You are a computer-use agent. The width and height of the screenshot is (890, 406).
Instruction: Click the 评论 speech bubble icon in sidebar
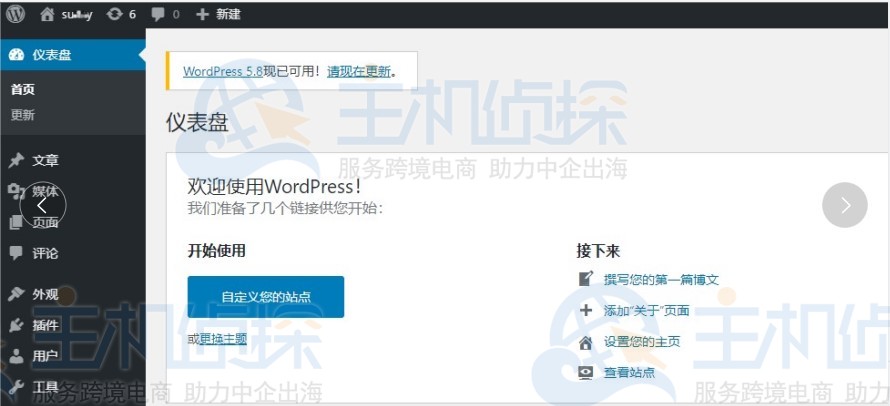click(x=16, y=253)
